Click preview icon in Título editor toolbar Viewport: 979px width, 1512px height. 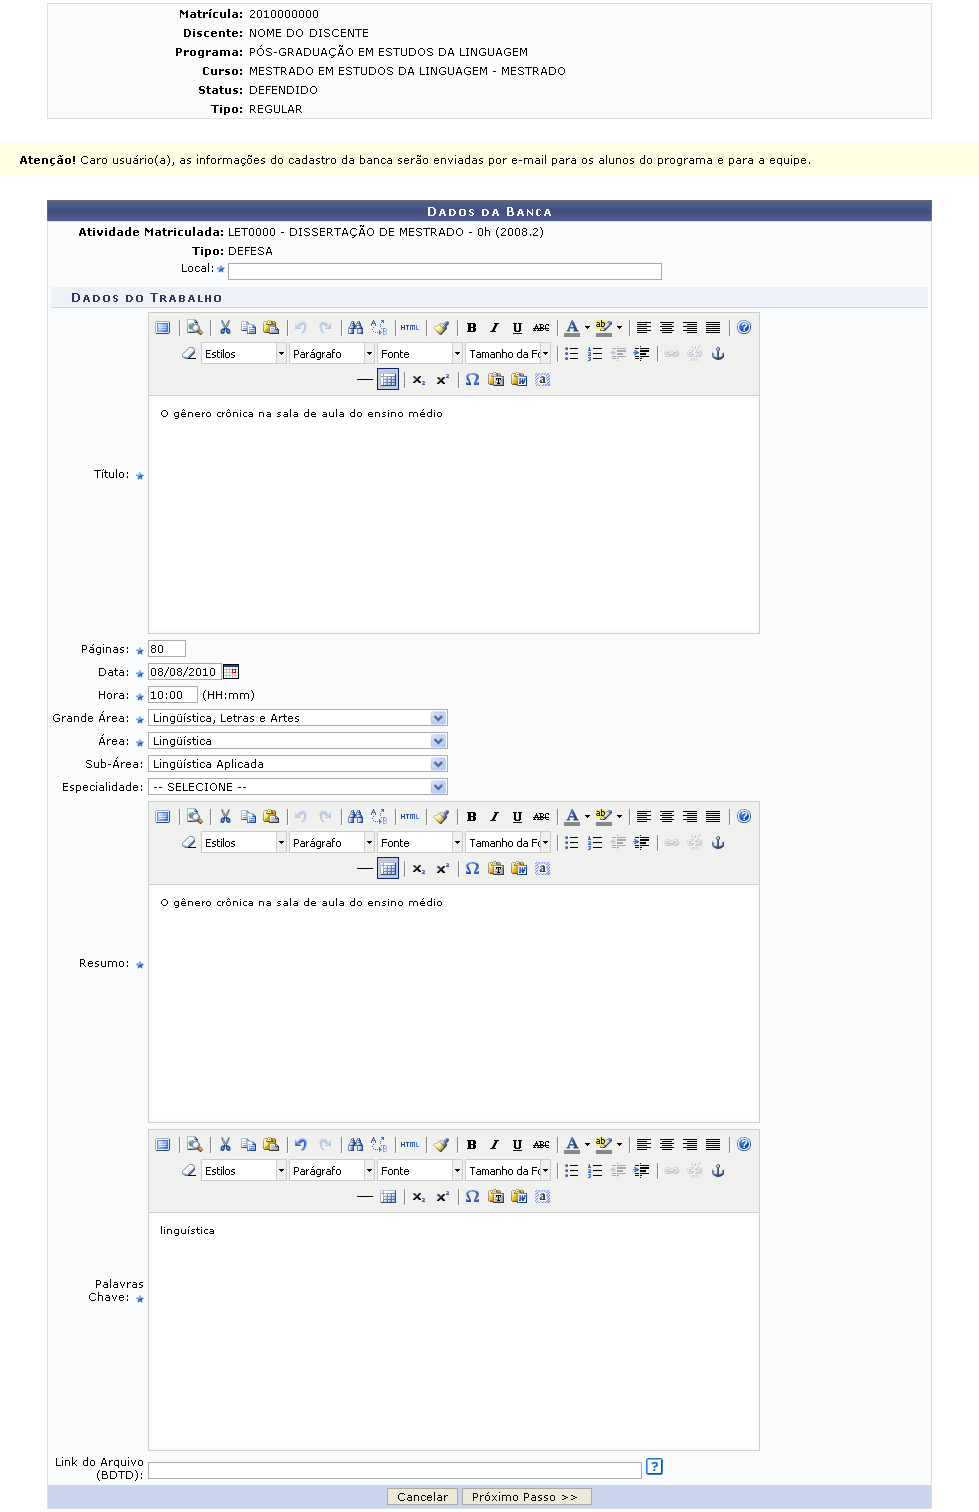[x=195, y=328]
